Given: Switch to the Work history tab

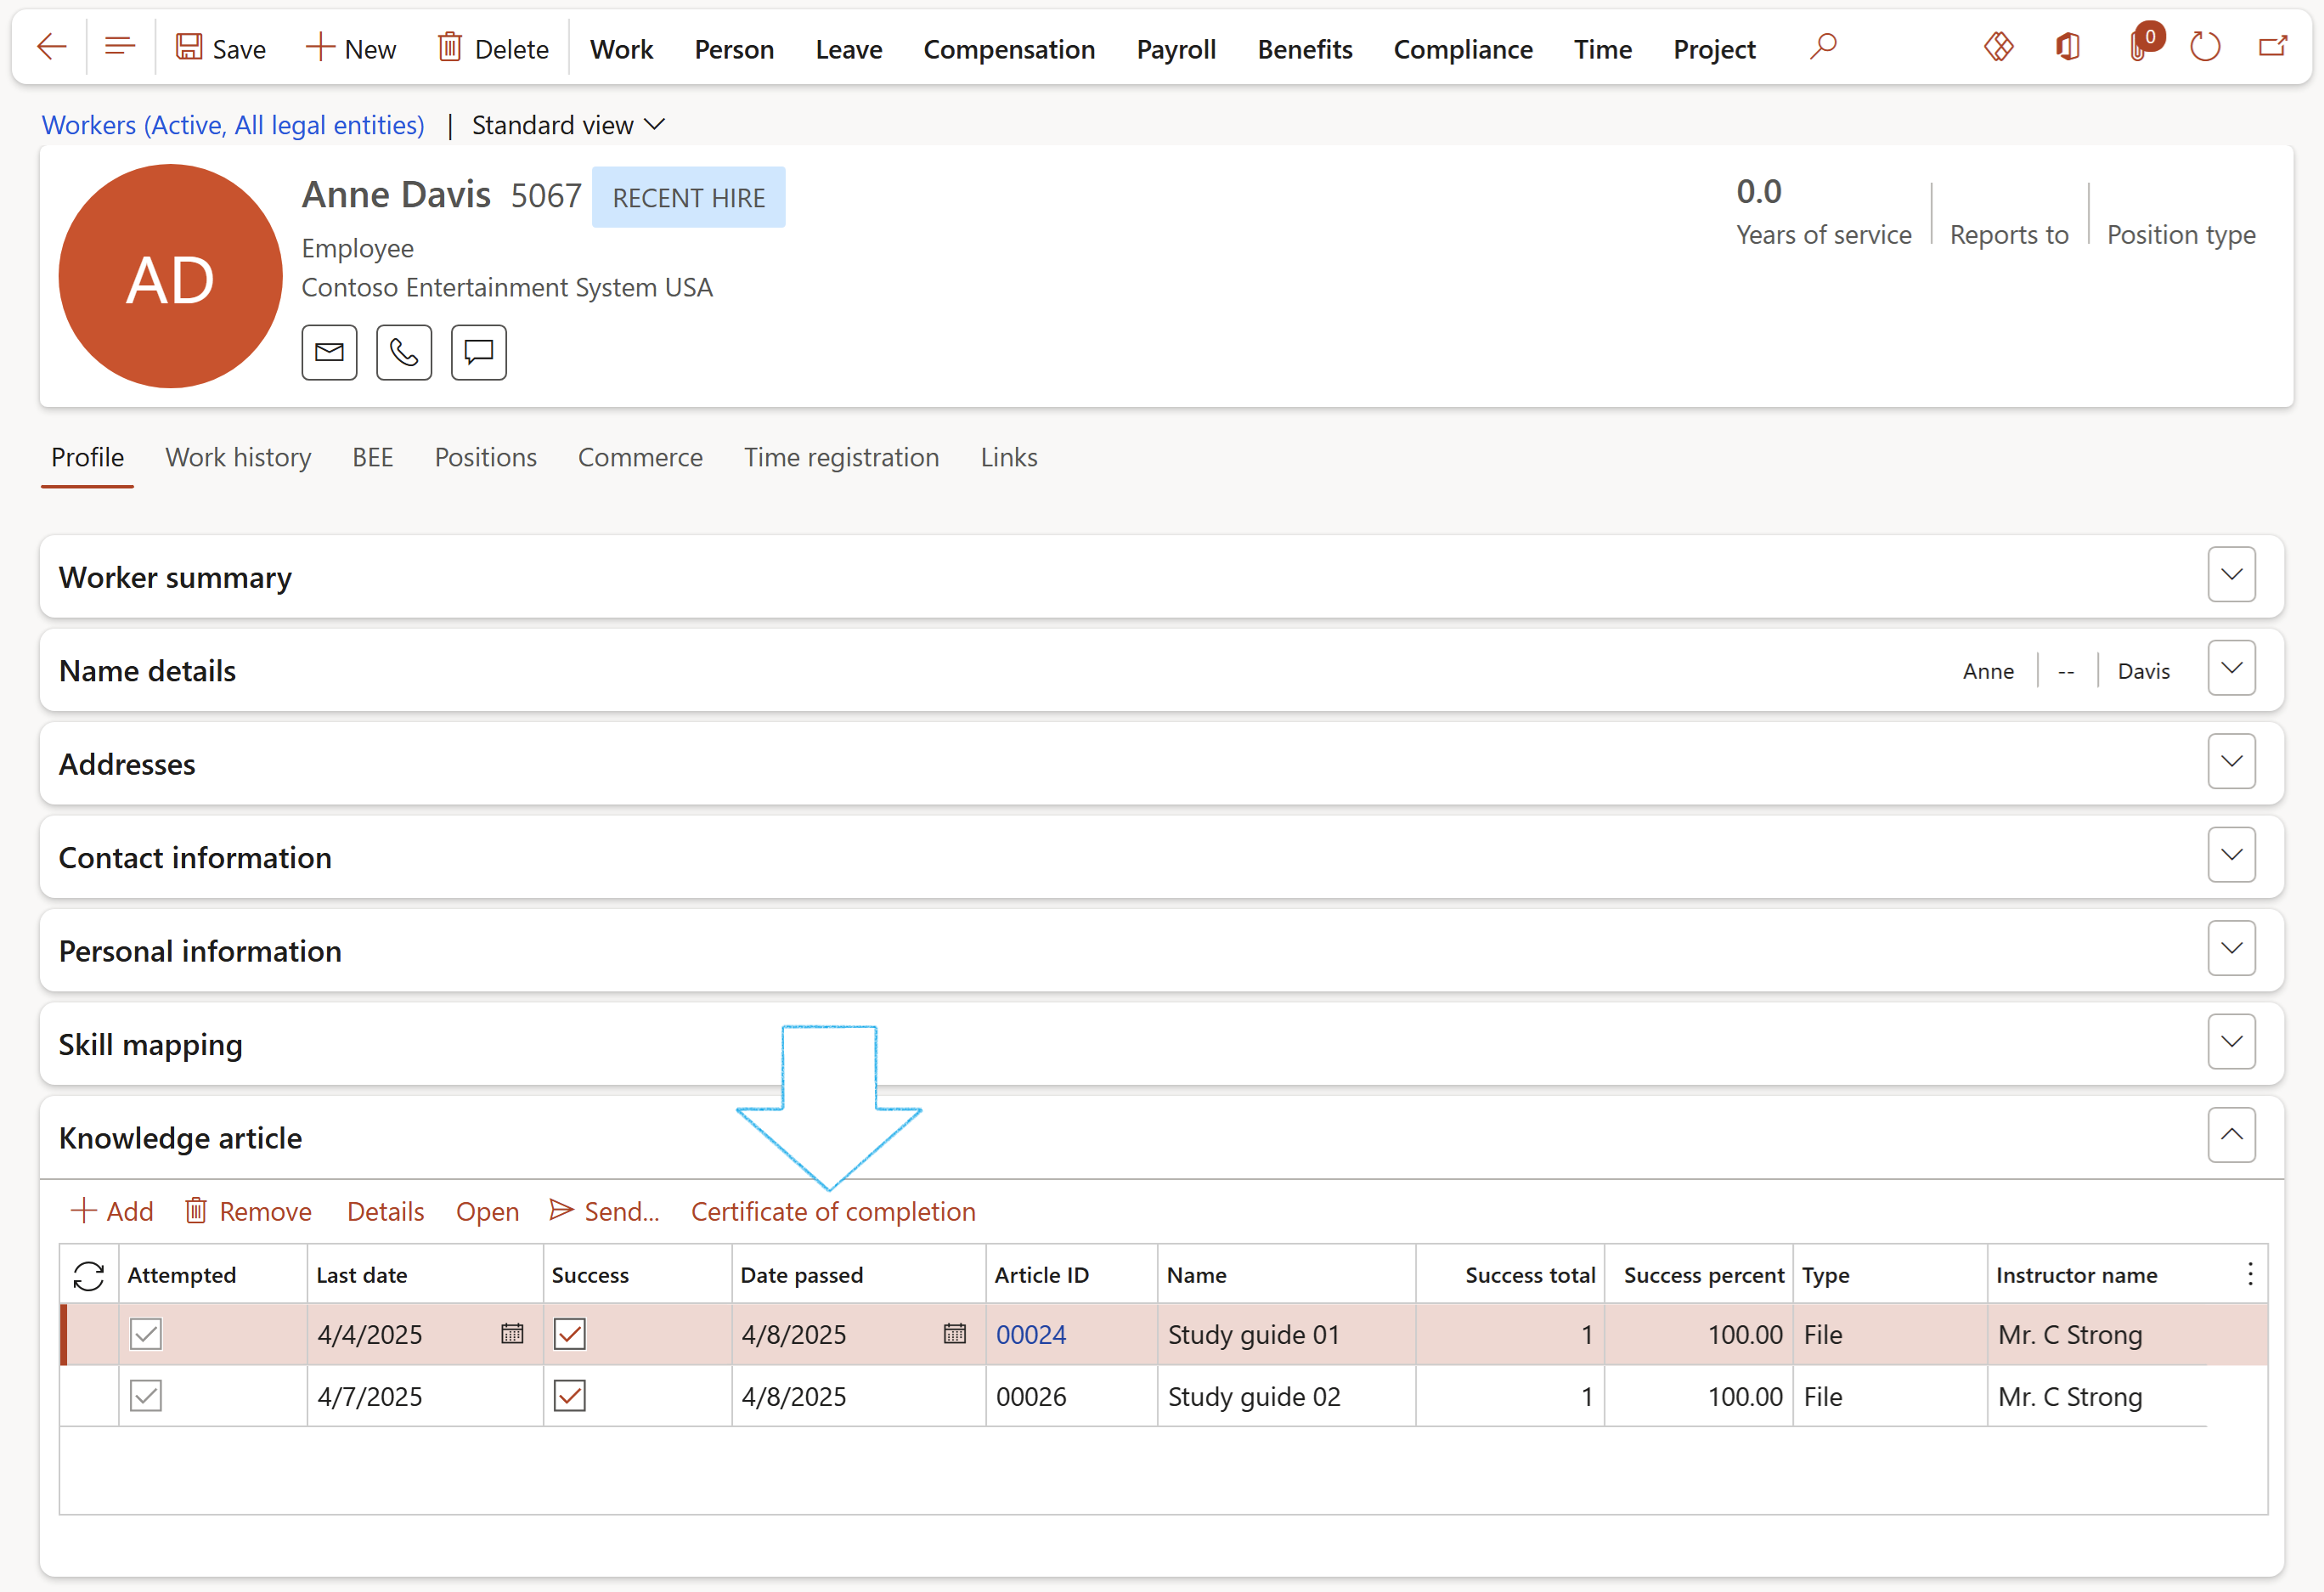Looking at the screenshot, I should (238, 457).
